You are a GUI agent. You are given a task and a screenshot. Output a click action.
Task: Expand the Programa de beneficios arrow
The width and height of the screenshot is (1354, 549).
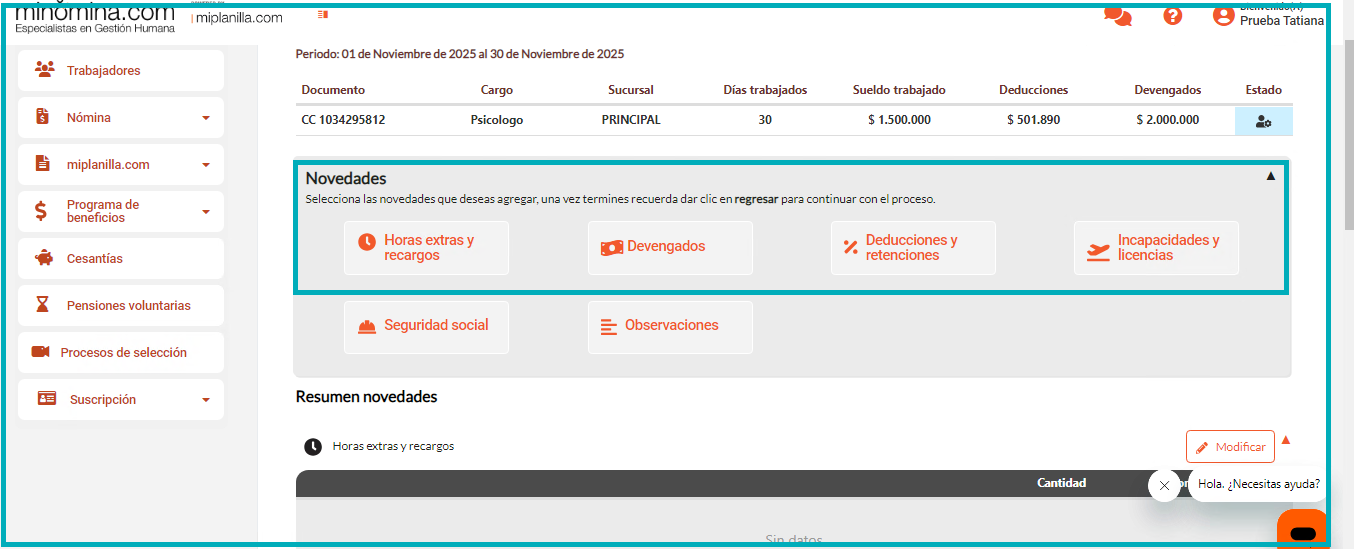(x=206, y=212)
